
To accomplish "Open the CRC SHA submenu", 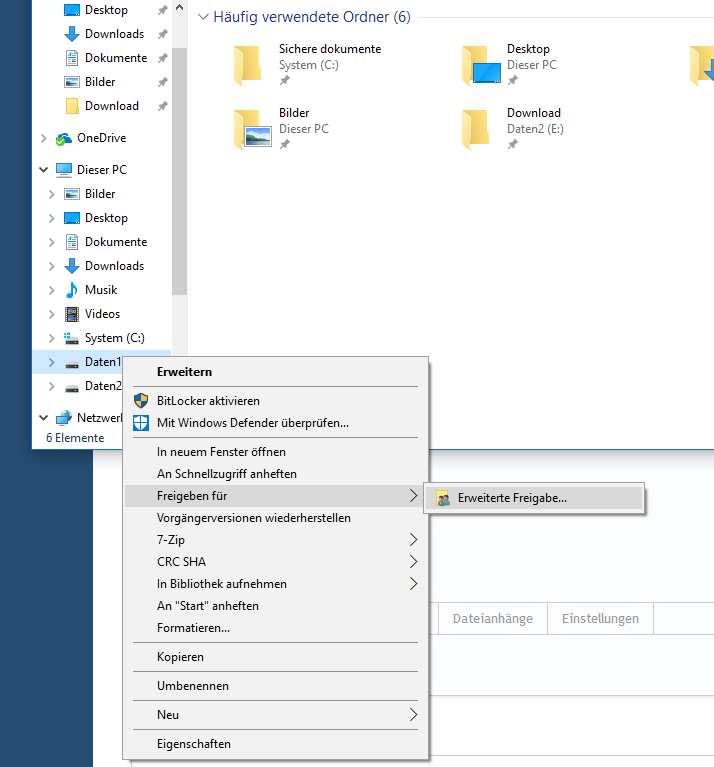I will click(276, 562).
